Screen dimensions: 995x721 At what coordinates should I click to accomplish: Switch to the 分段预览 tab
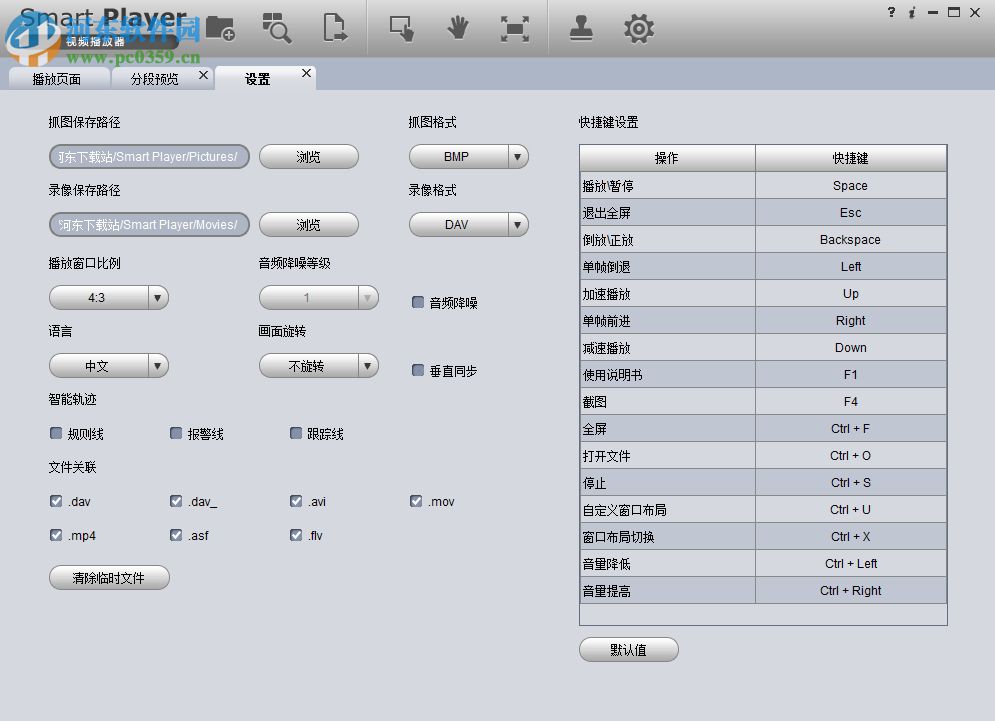154,79
